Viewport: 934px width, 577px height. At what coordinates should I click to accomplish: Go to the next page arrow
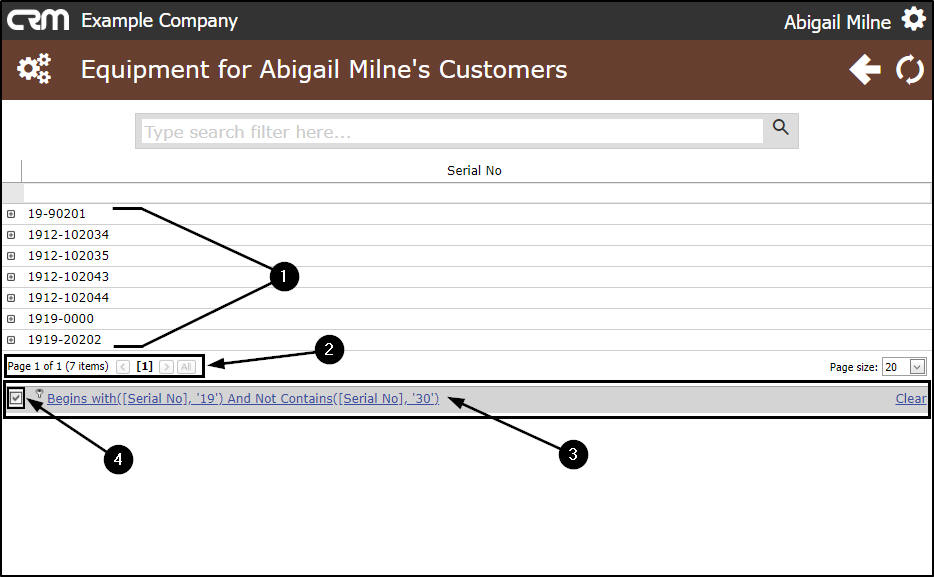pos(167,367)
